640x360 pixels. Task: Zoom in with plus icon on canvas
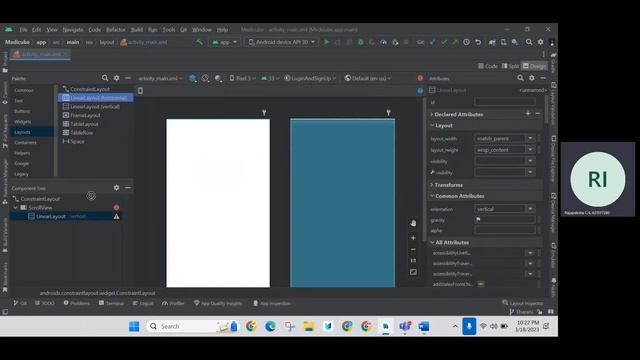(x=413, y=238)
